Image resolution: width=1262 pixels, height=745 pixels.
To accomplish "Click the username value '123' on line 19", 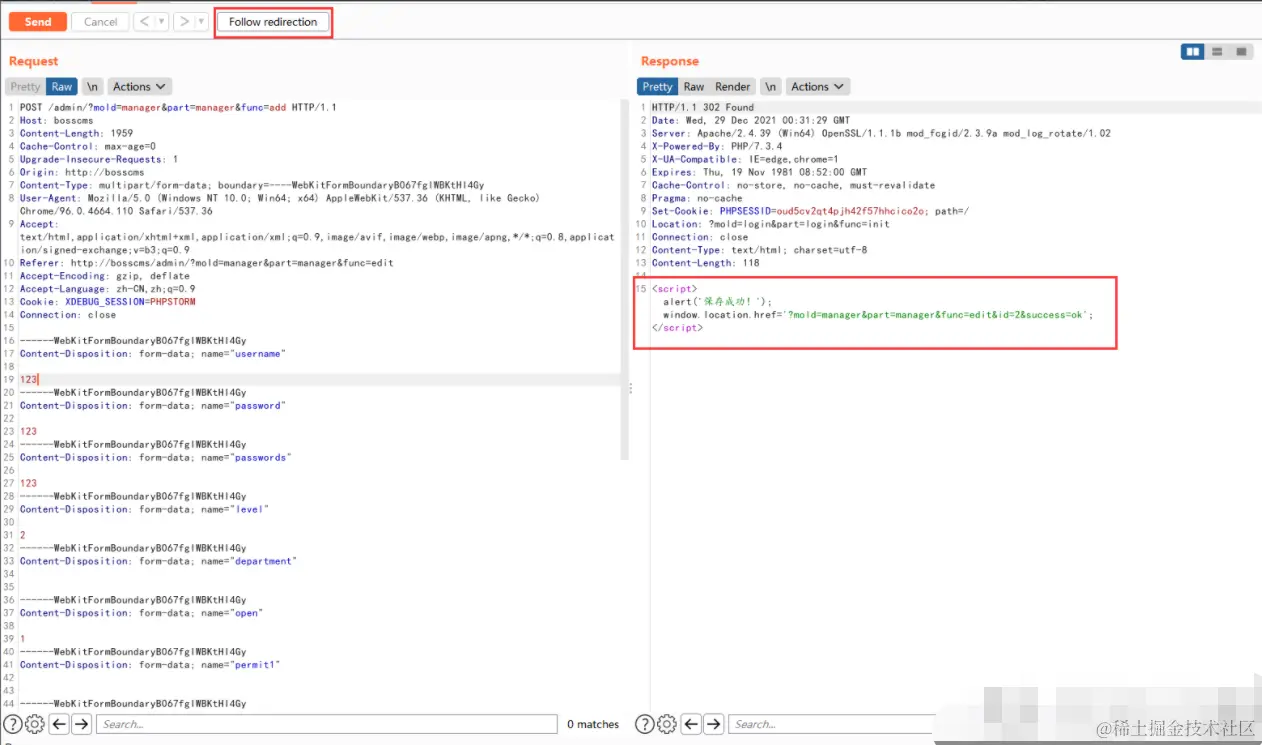I will pos(29,379).
